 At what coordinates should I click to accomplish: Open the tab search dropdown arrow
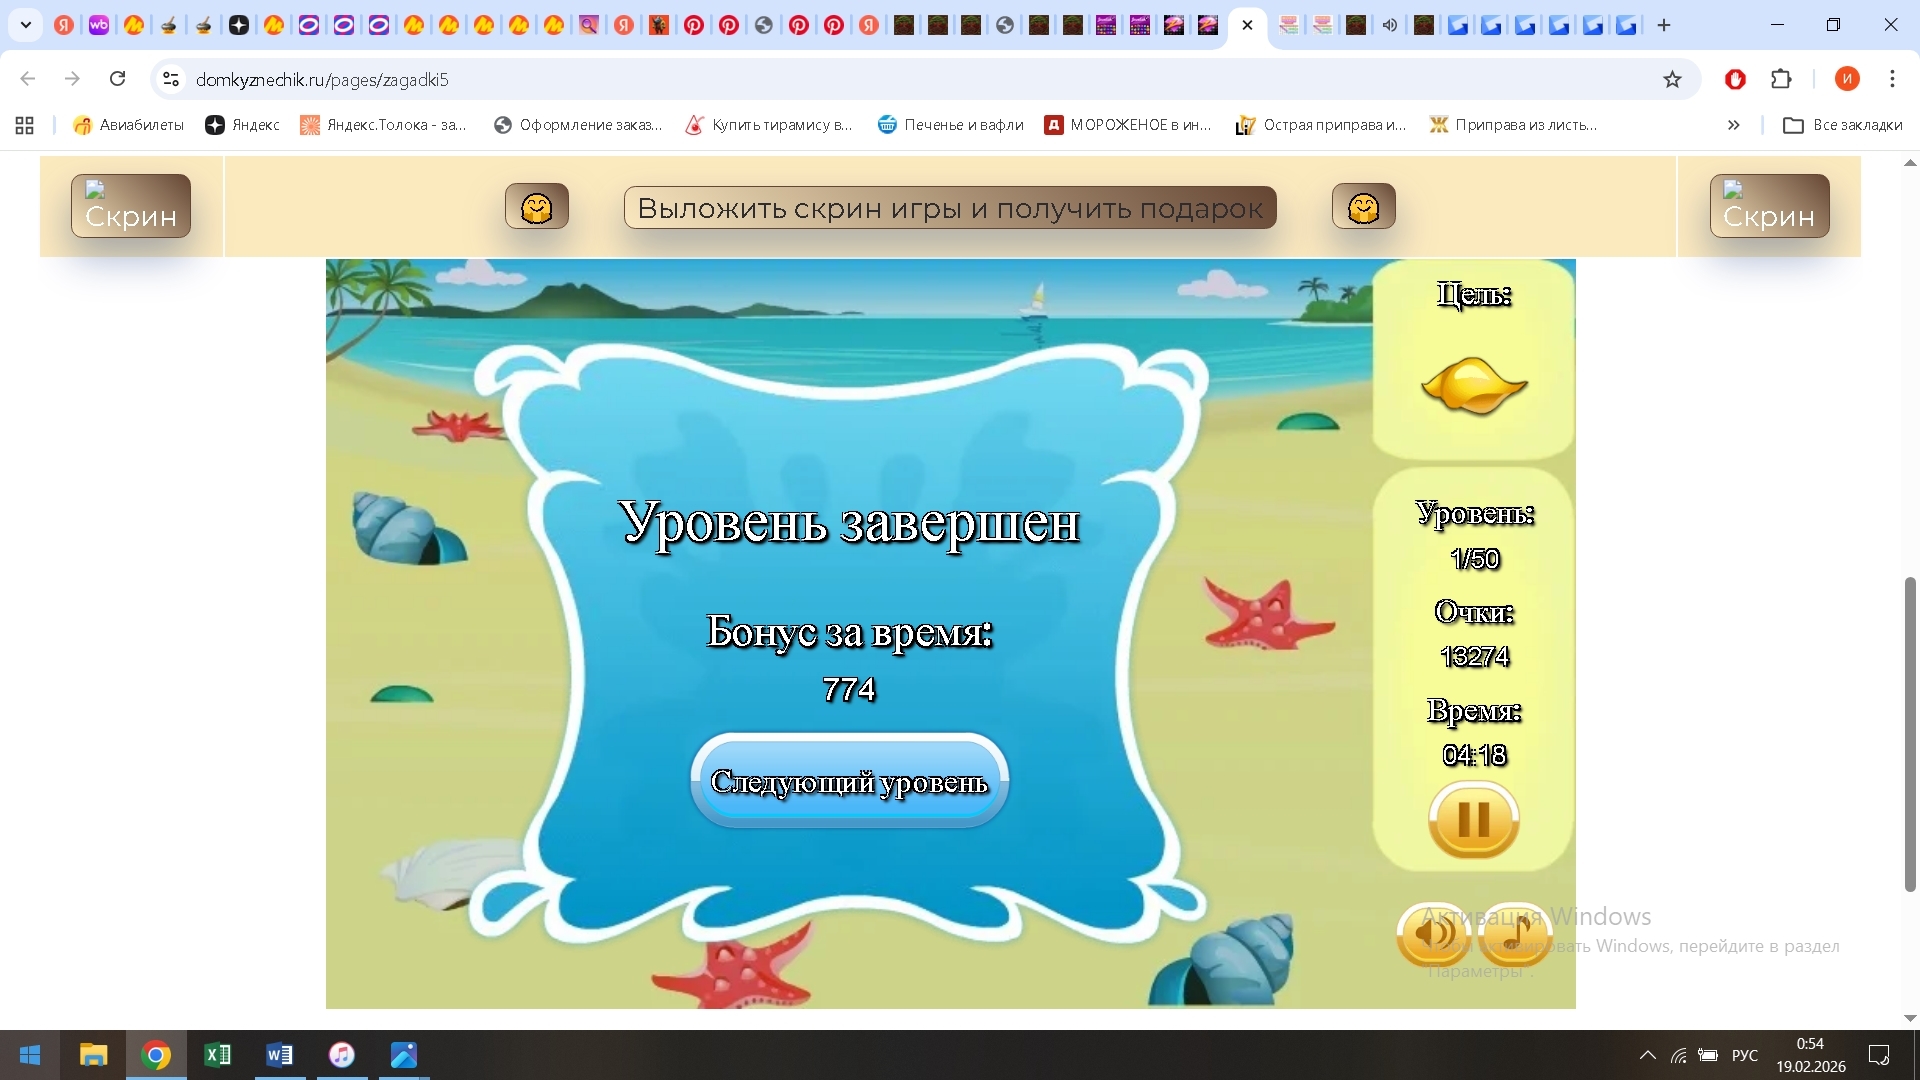25,25
